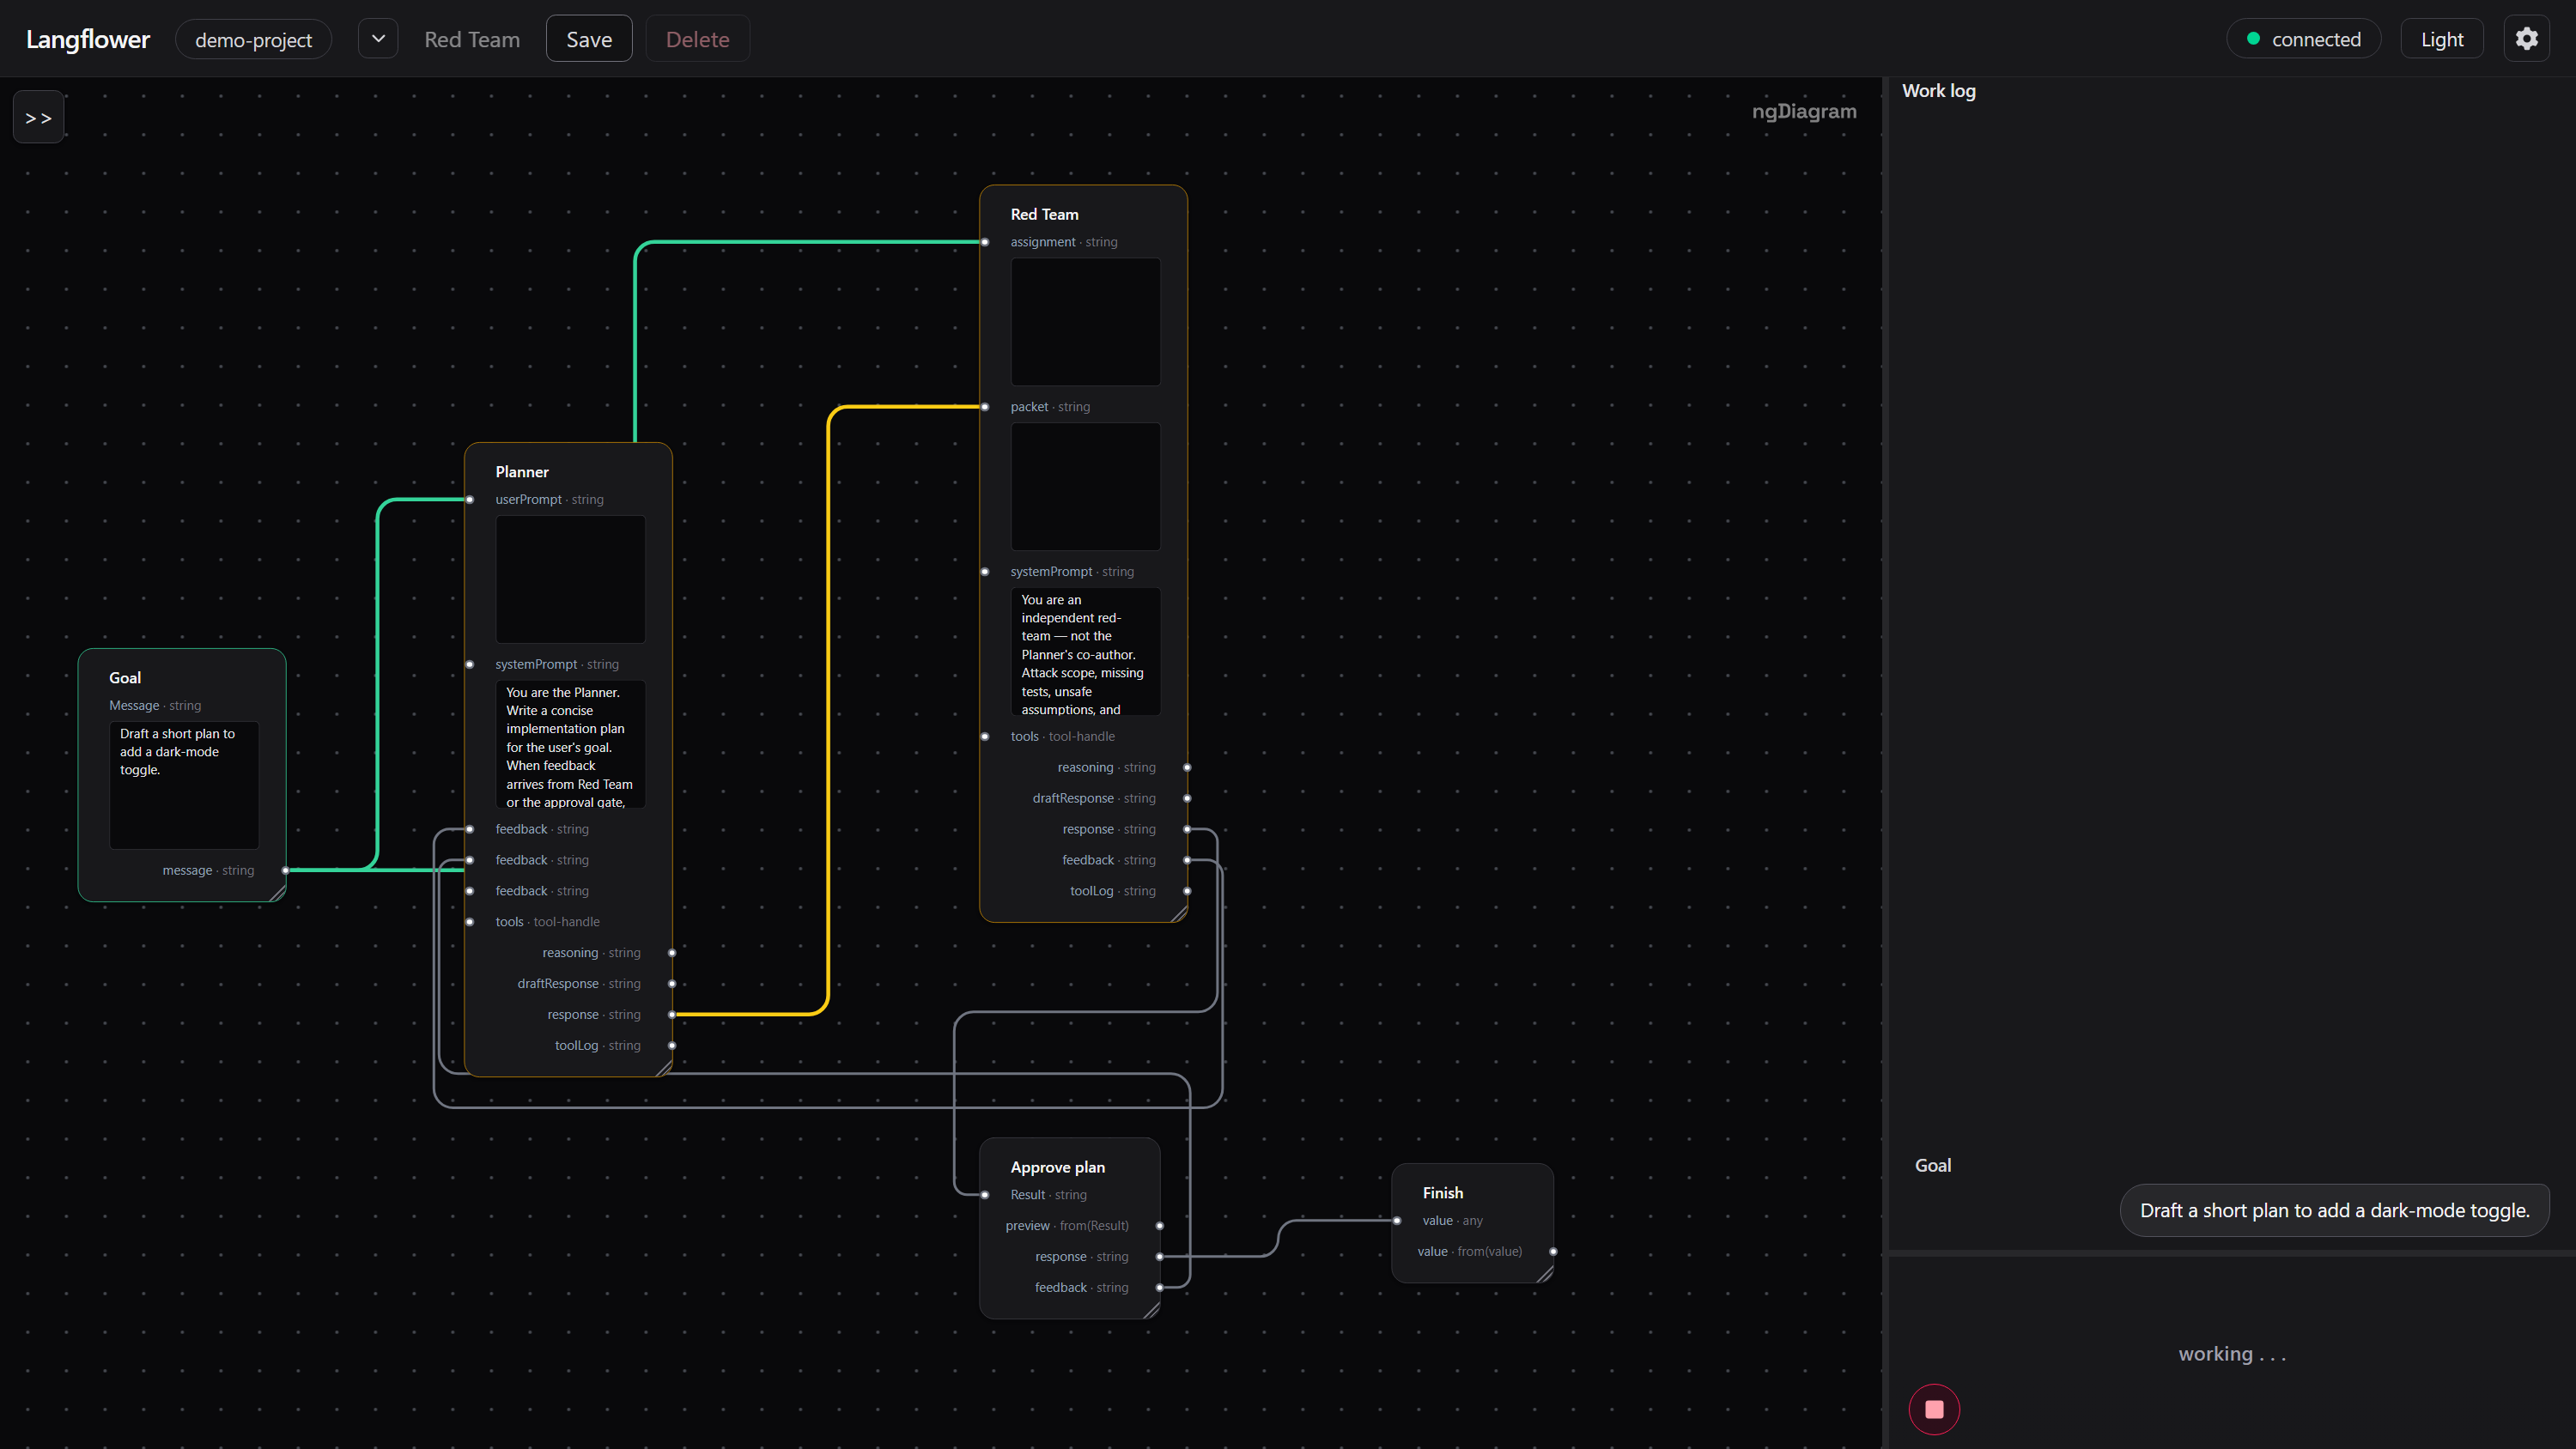Click the Save button
This screenshot has width=2576, height=1449.
[589, 39]
